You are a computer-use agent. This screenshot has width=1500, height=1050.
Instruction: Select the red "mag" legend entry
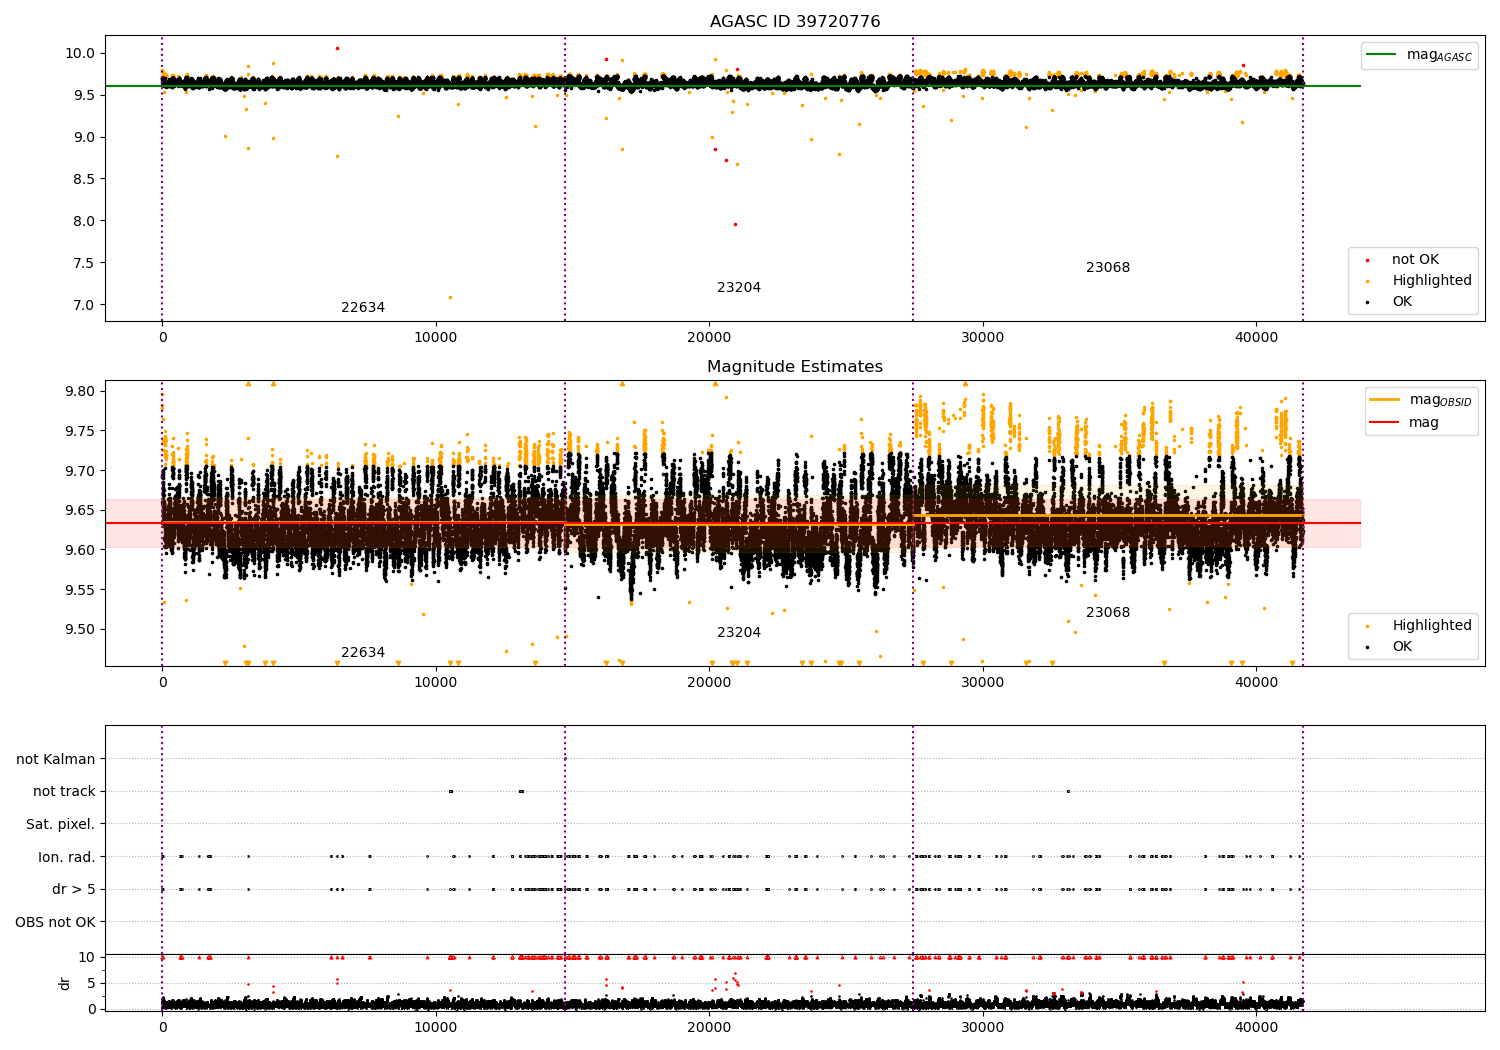point(1405,423)
